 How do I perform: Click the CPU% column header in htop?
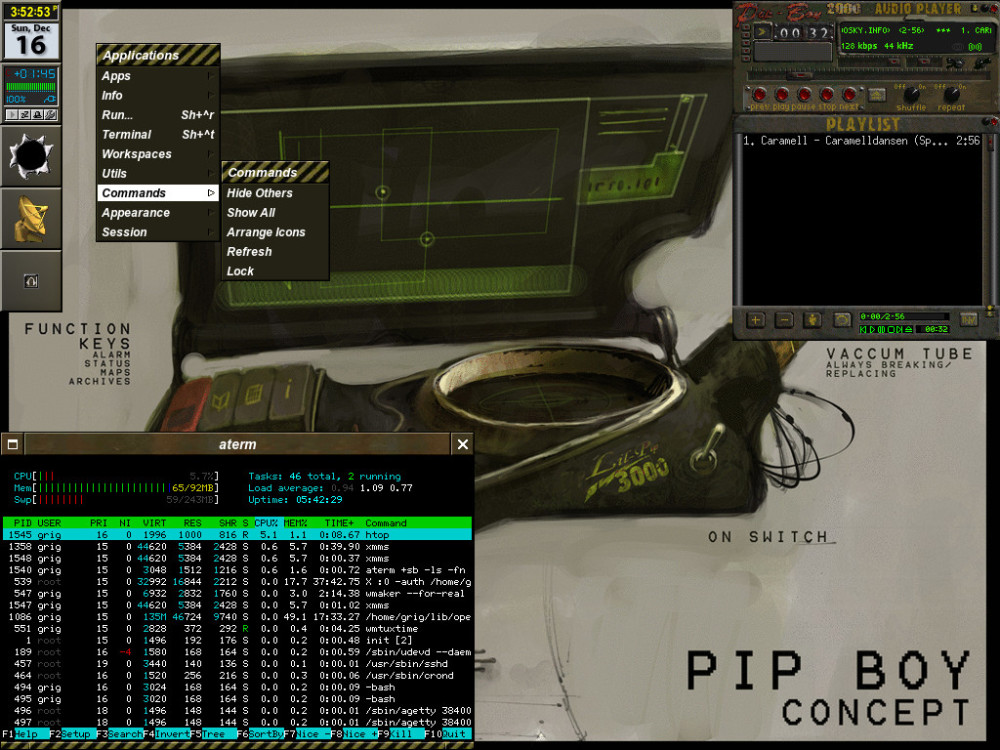[267, 523]
